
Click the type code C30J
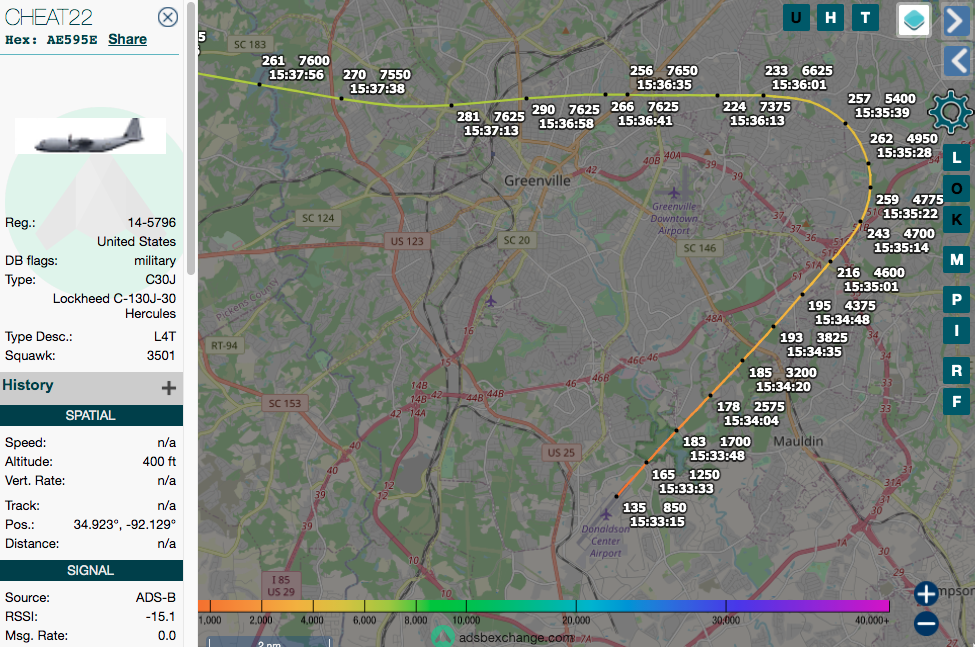coord(160,280)
